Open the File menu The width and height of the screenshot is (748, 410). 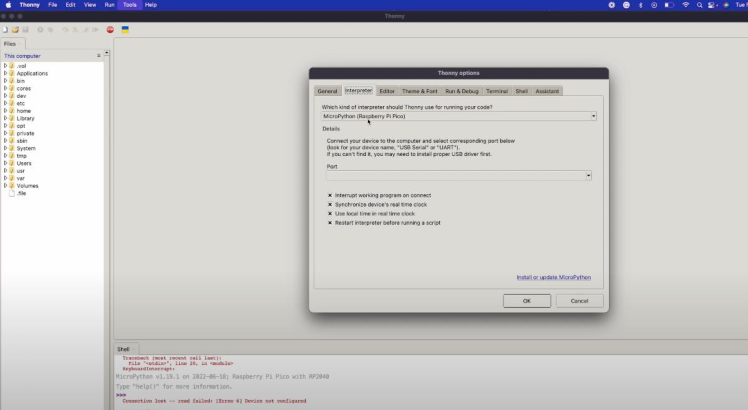pos(52,5)
